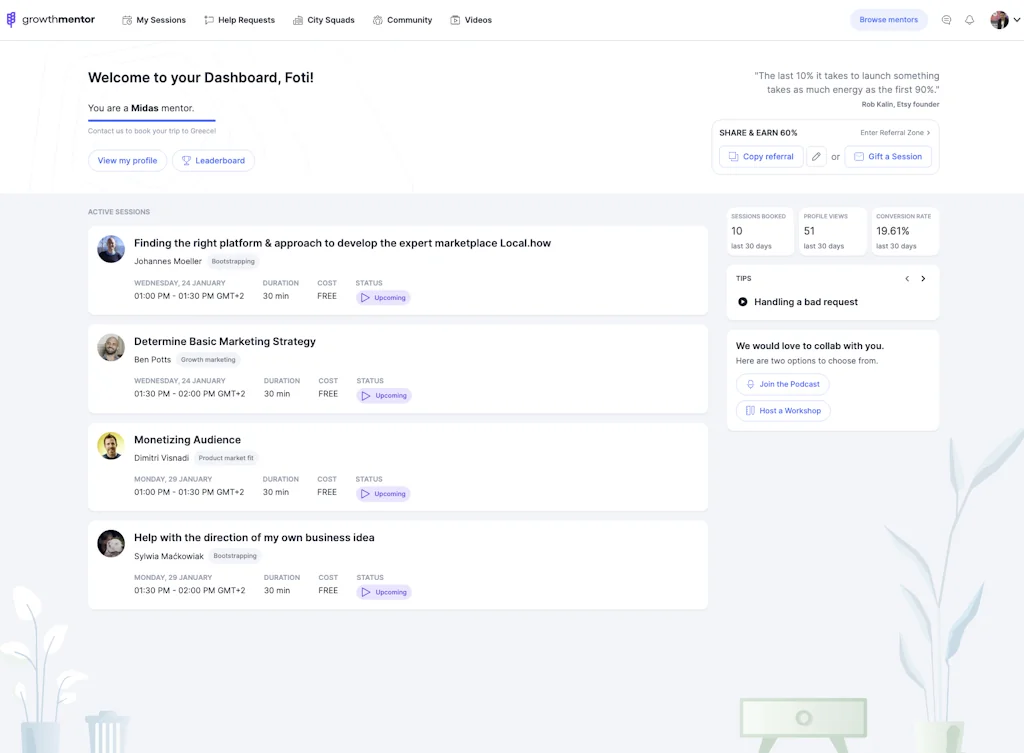This screenshot has height=753, width=1024.
Task: Open the My Sessions menu item
Action: point(154,19)
